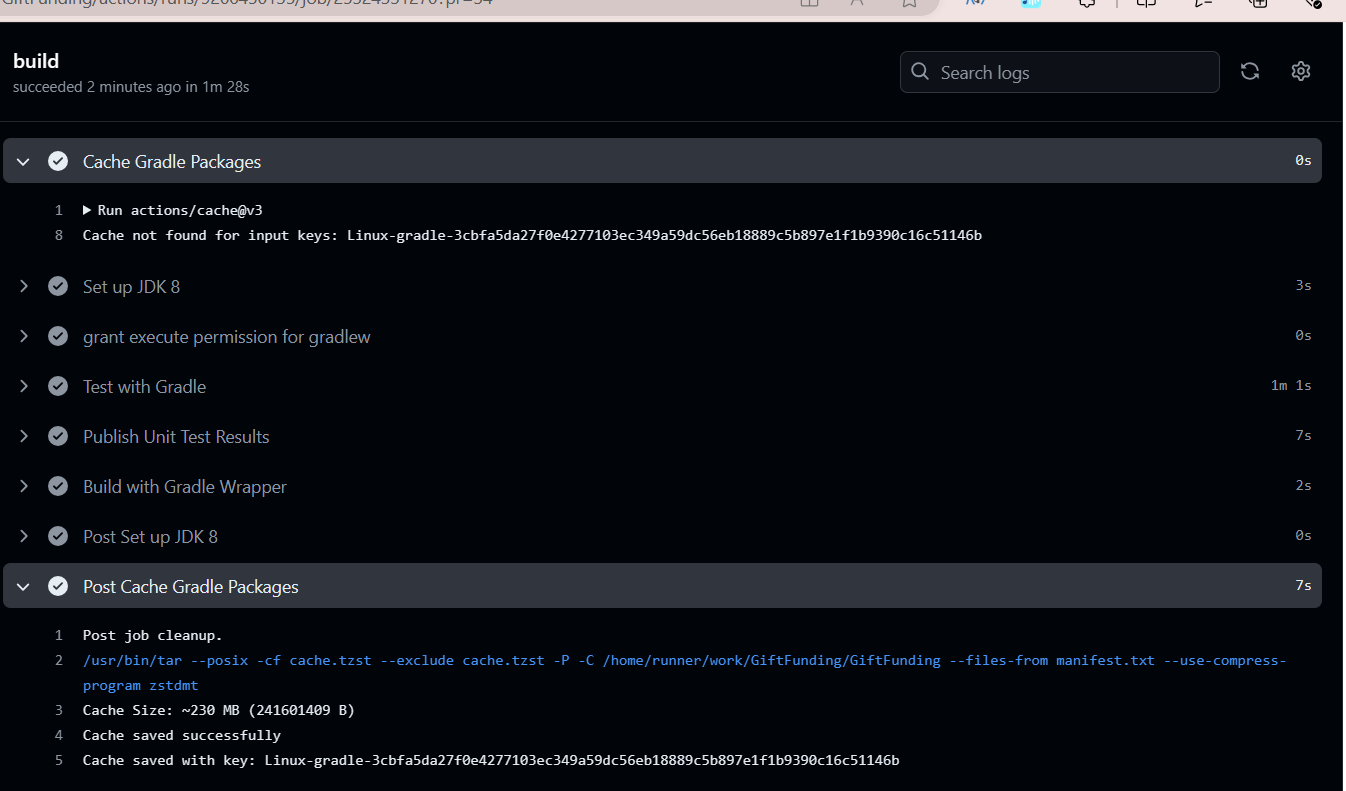Click the 3s duration of Set up JDK 8
Screen dimensions: 1346x791
[x=1303, y=286]
